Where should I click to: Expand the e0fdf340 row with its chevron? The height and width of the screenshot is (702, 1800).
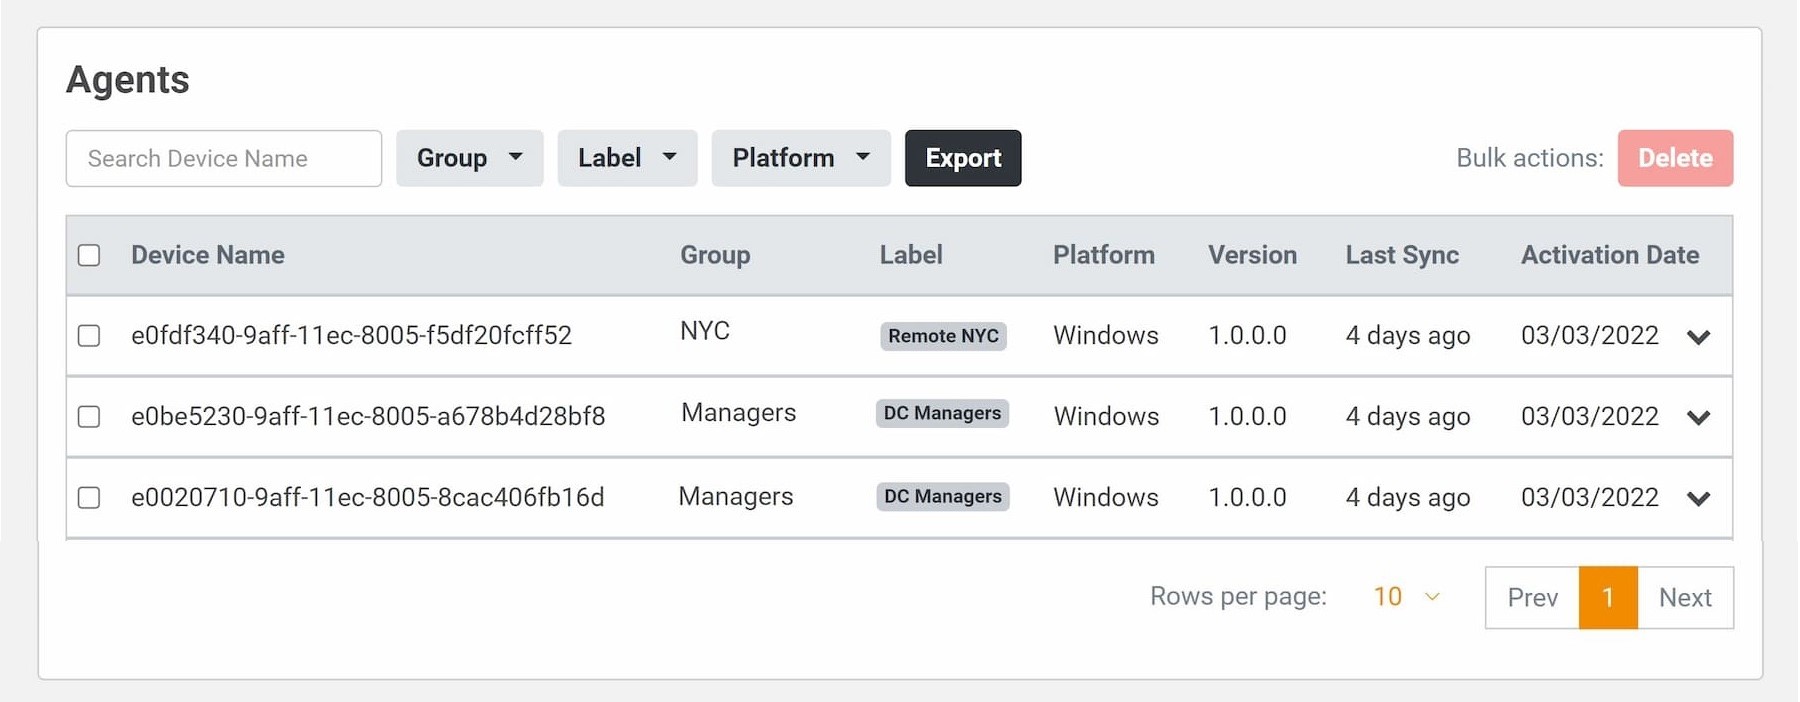[1698, 337]
